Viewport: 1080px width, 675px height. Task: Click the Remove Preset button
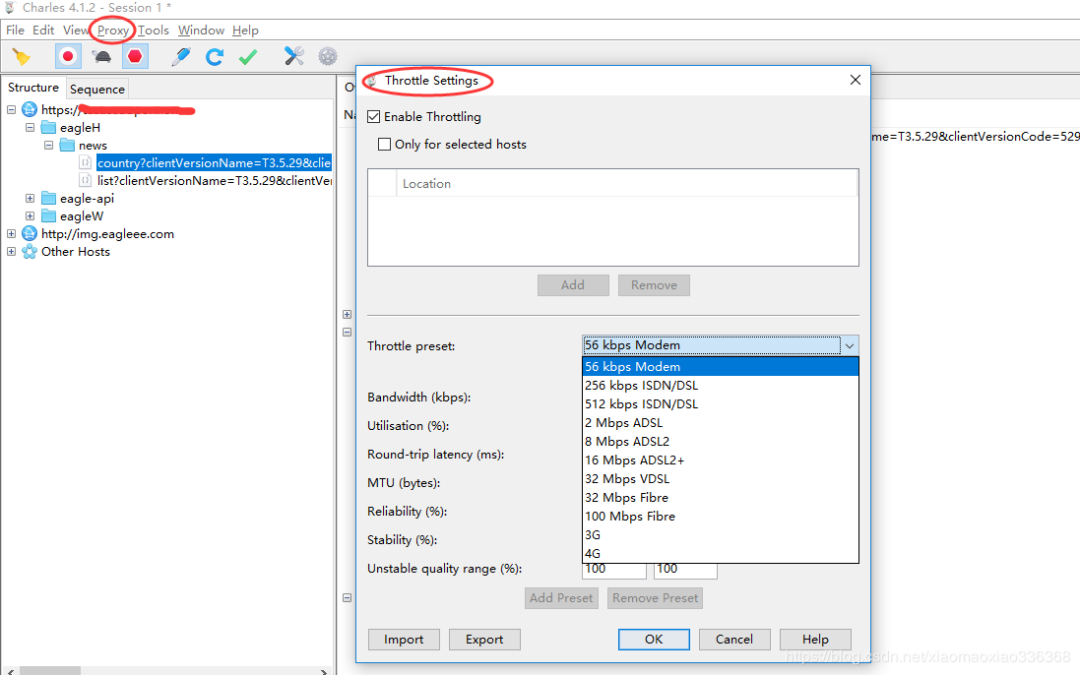click(655, 598)
